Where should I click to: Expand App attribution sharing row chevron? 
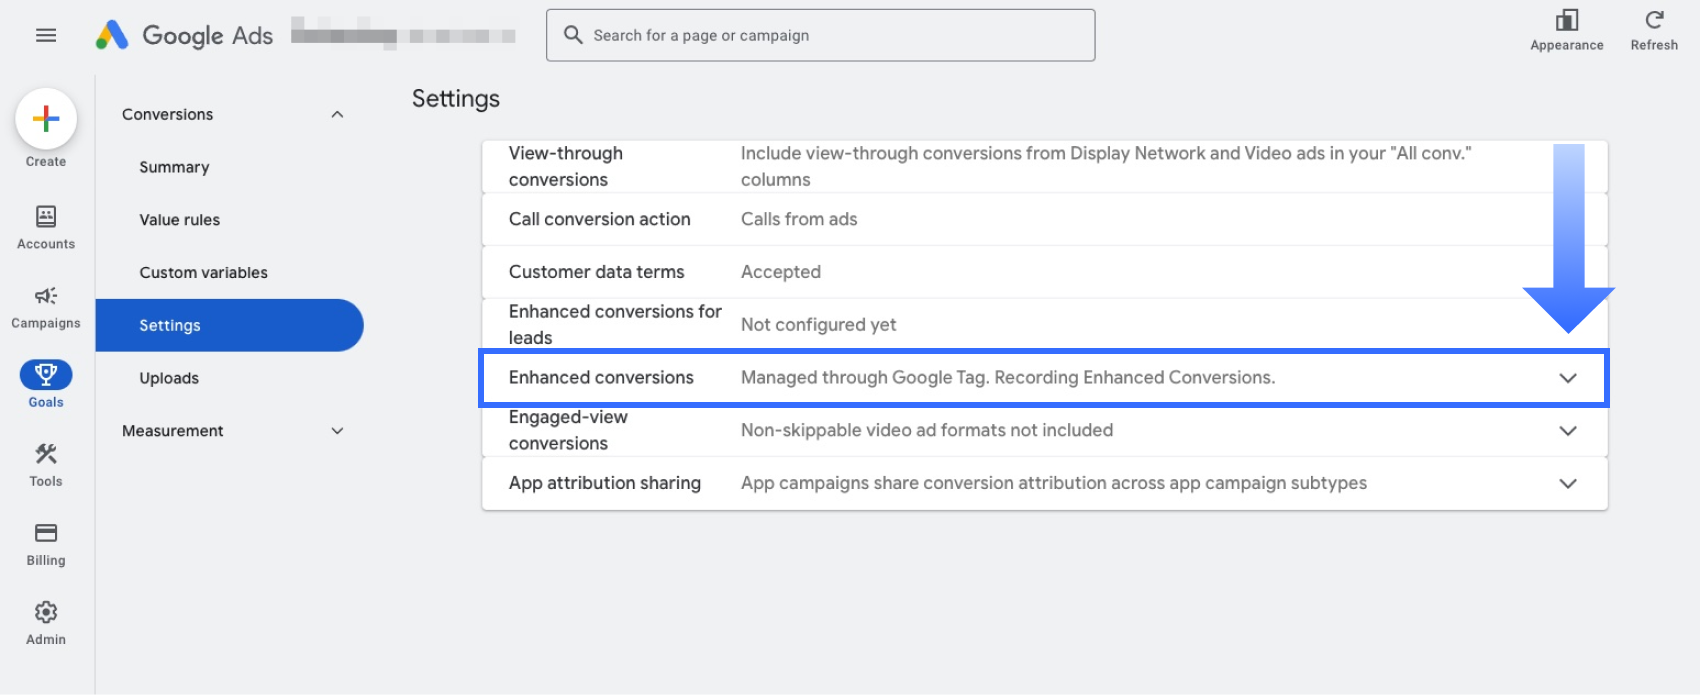1567,484
